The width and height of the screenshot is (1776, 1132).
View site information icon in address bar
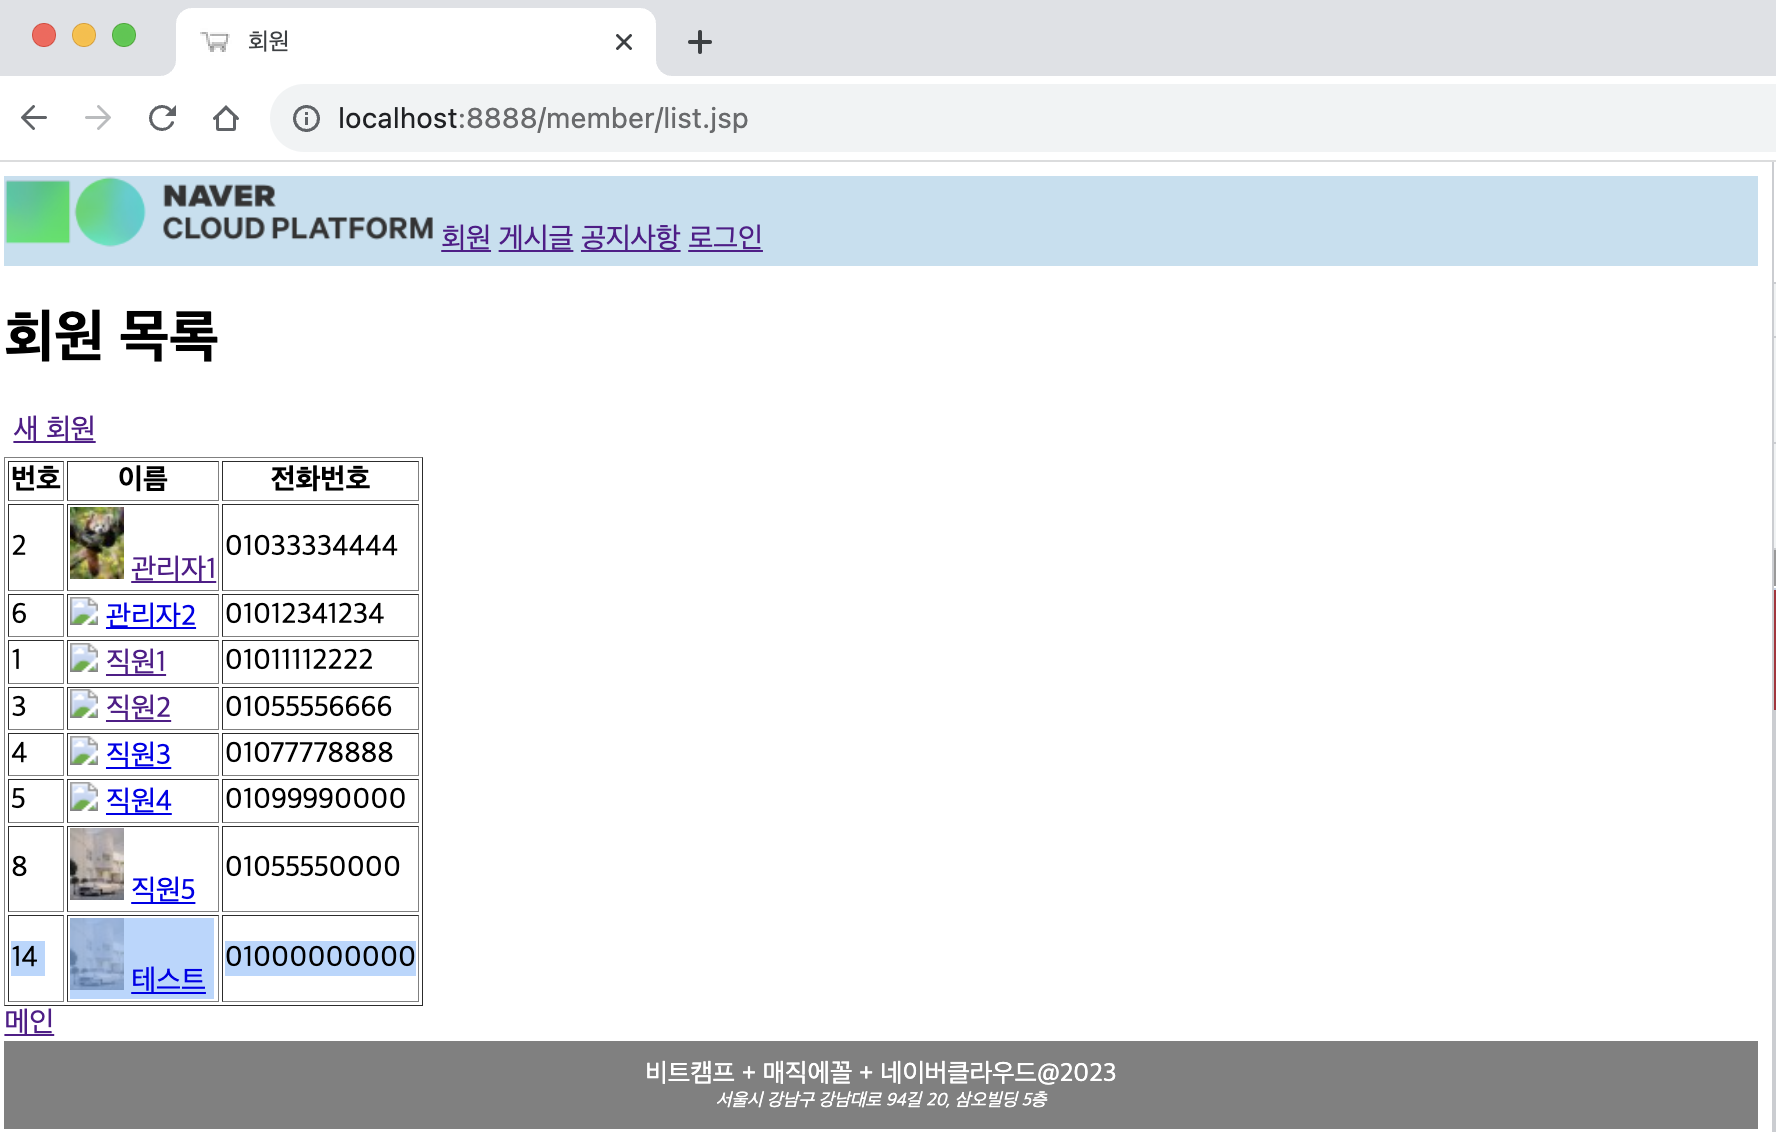pos(306,119)
